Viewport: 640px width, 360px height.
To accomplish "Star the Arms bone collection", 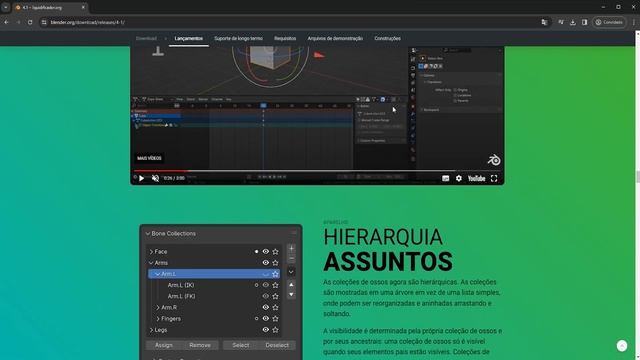I will coord(276,263).
